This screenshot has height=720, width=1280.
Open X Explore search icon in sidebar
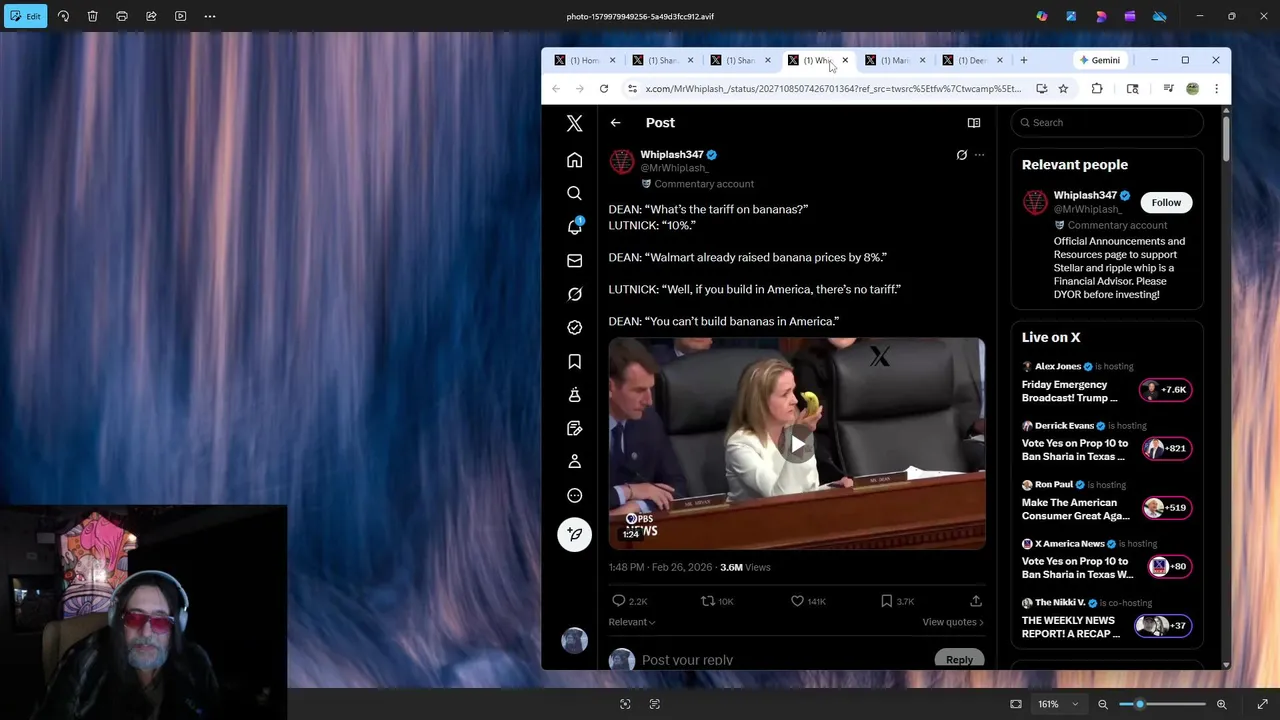pyautogui.click(x=574, y=193)
